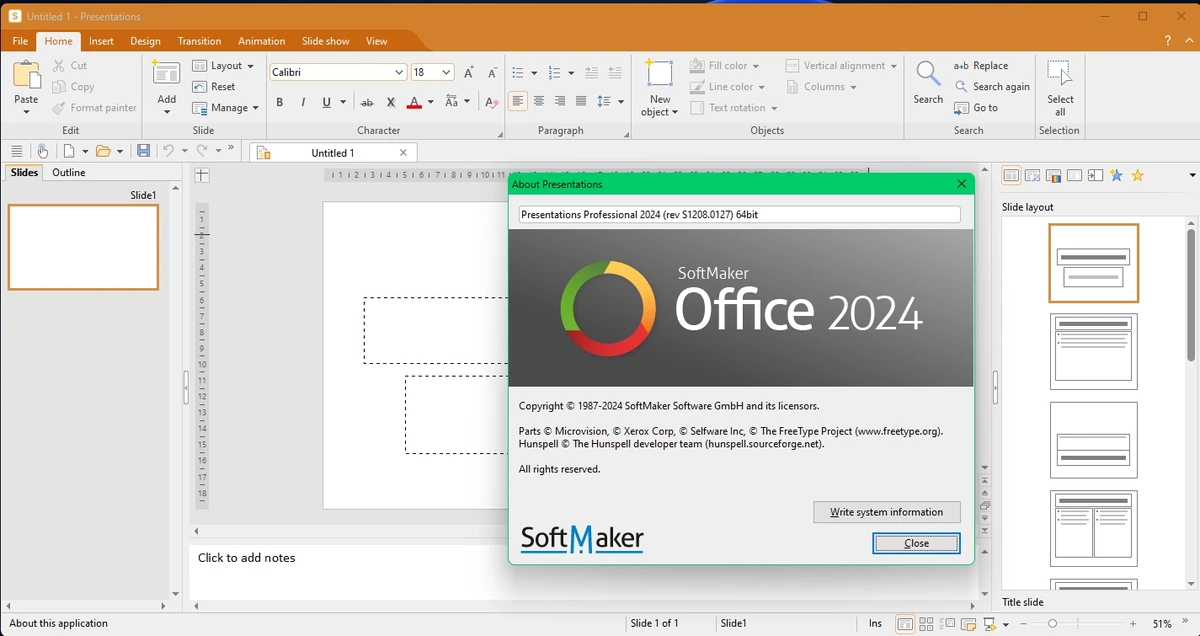Toggle right alignment button
The height and width of the screenshot is (636, 1200).
(x=560, y=101)
